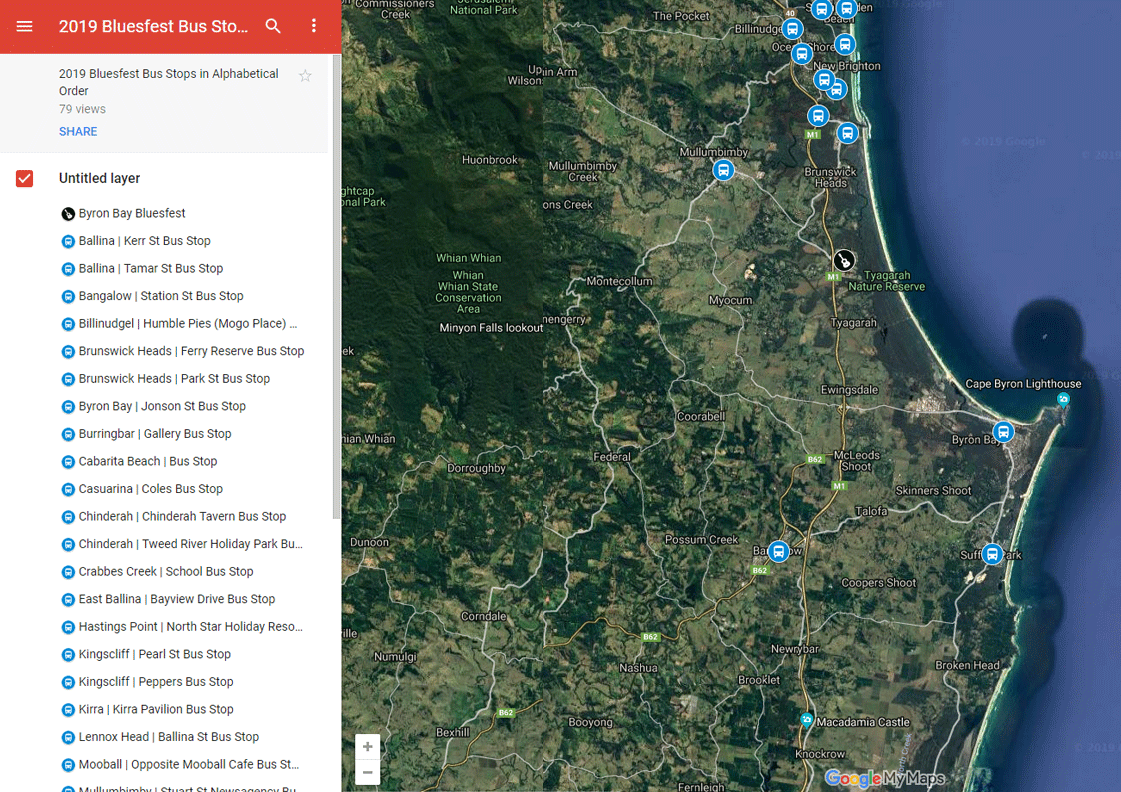Select 'Byron Bay Bluesfest' in the list
1121x792 pixels.
click(132, 213)
